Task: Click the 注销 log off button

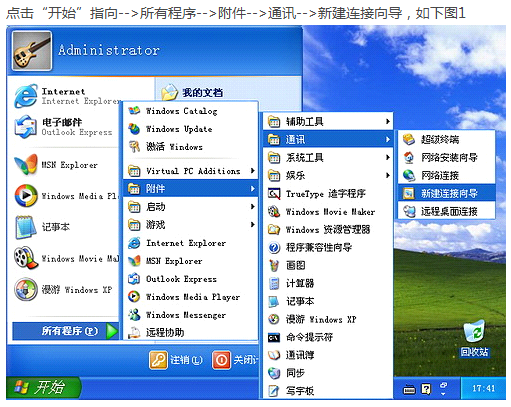Action: point(176,360)
